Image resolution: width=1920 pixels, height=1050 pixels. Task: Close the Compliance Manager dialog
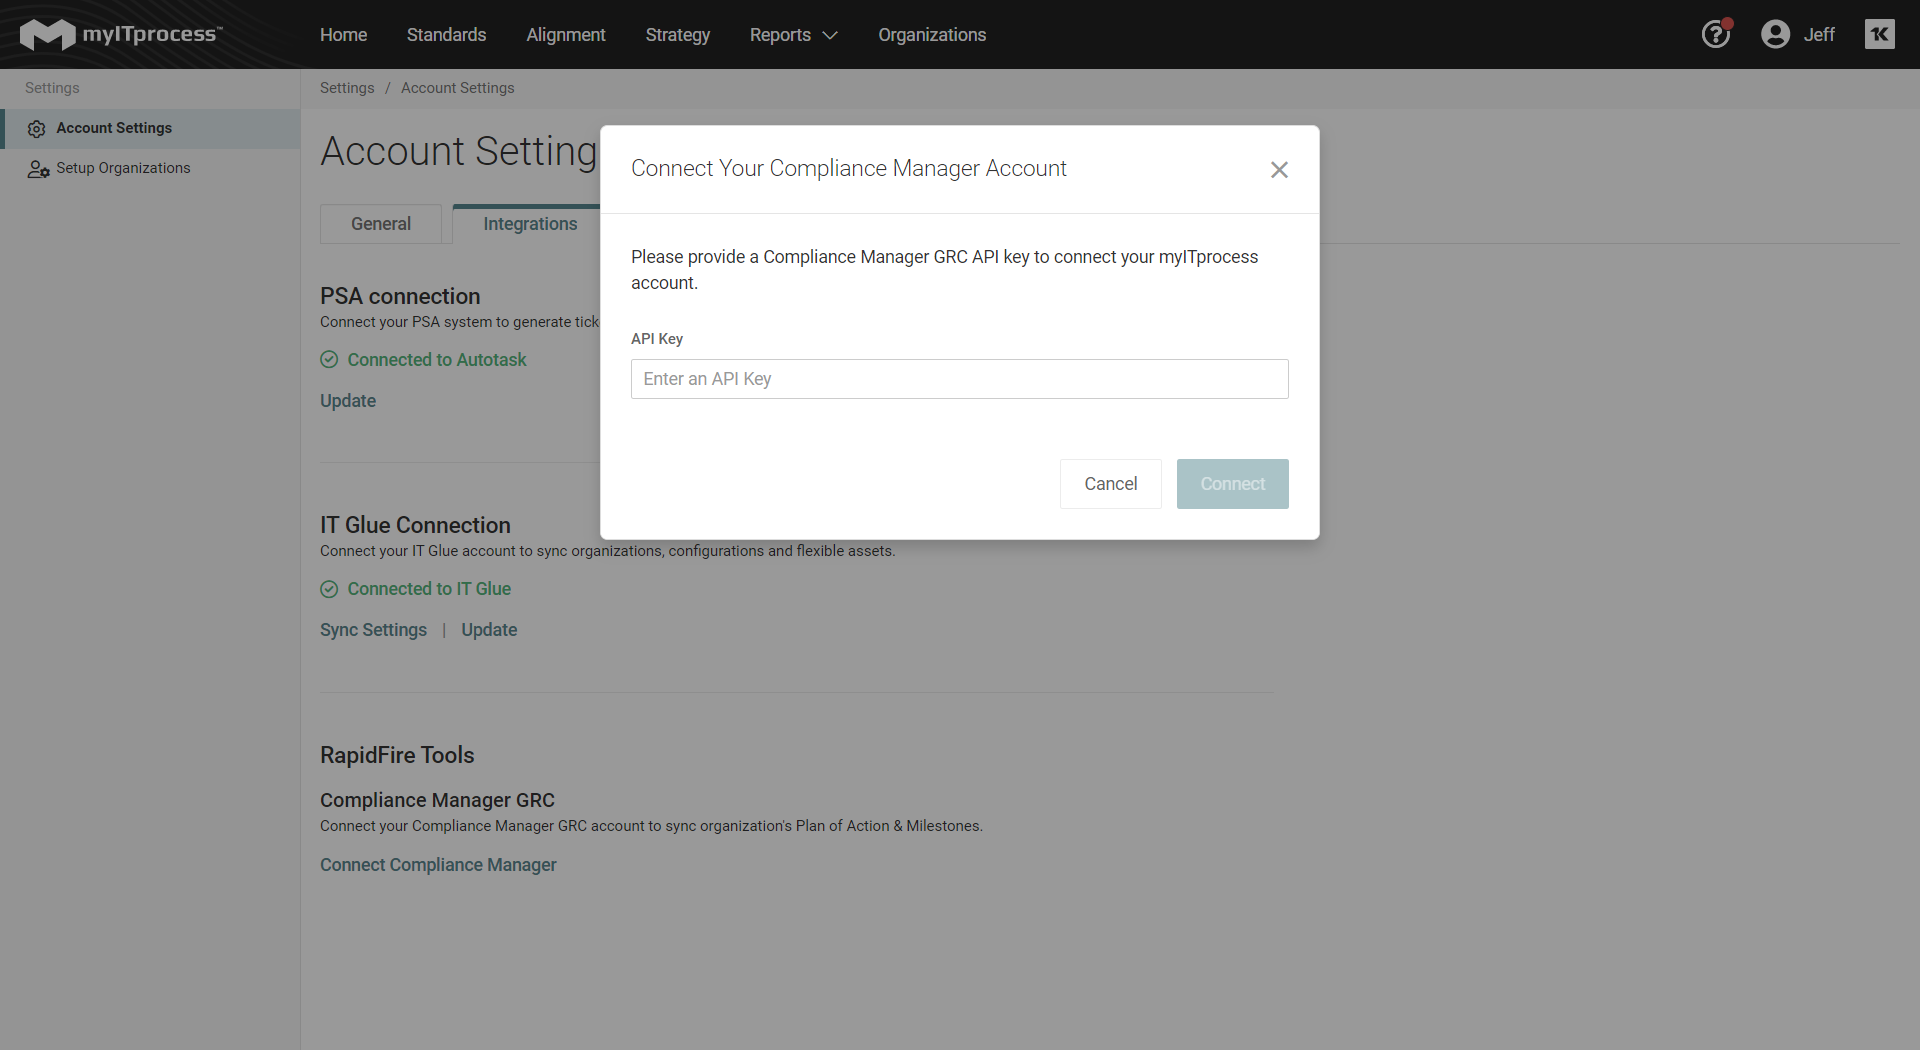[x=1279, y=170]
